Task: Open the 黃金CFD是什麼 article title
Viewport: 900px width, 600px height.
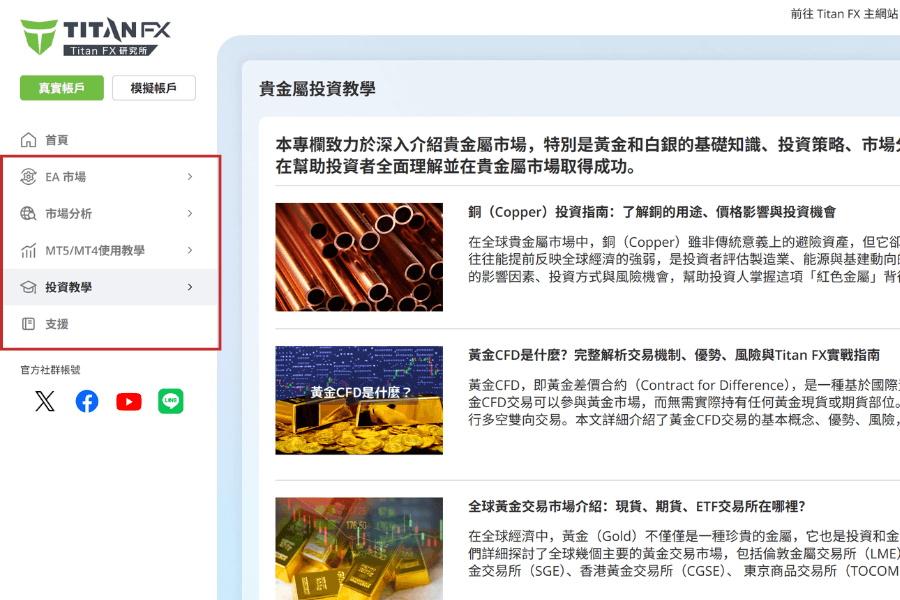Action: (674, 355)
